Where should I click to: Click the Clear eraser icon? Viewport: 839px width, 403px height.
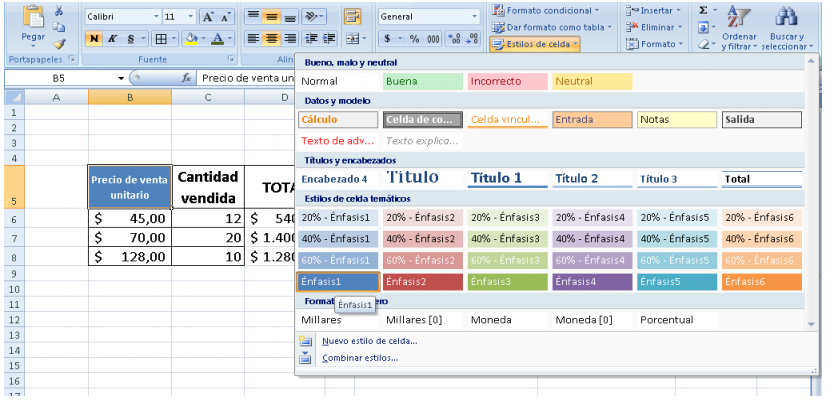704,44
